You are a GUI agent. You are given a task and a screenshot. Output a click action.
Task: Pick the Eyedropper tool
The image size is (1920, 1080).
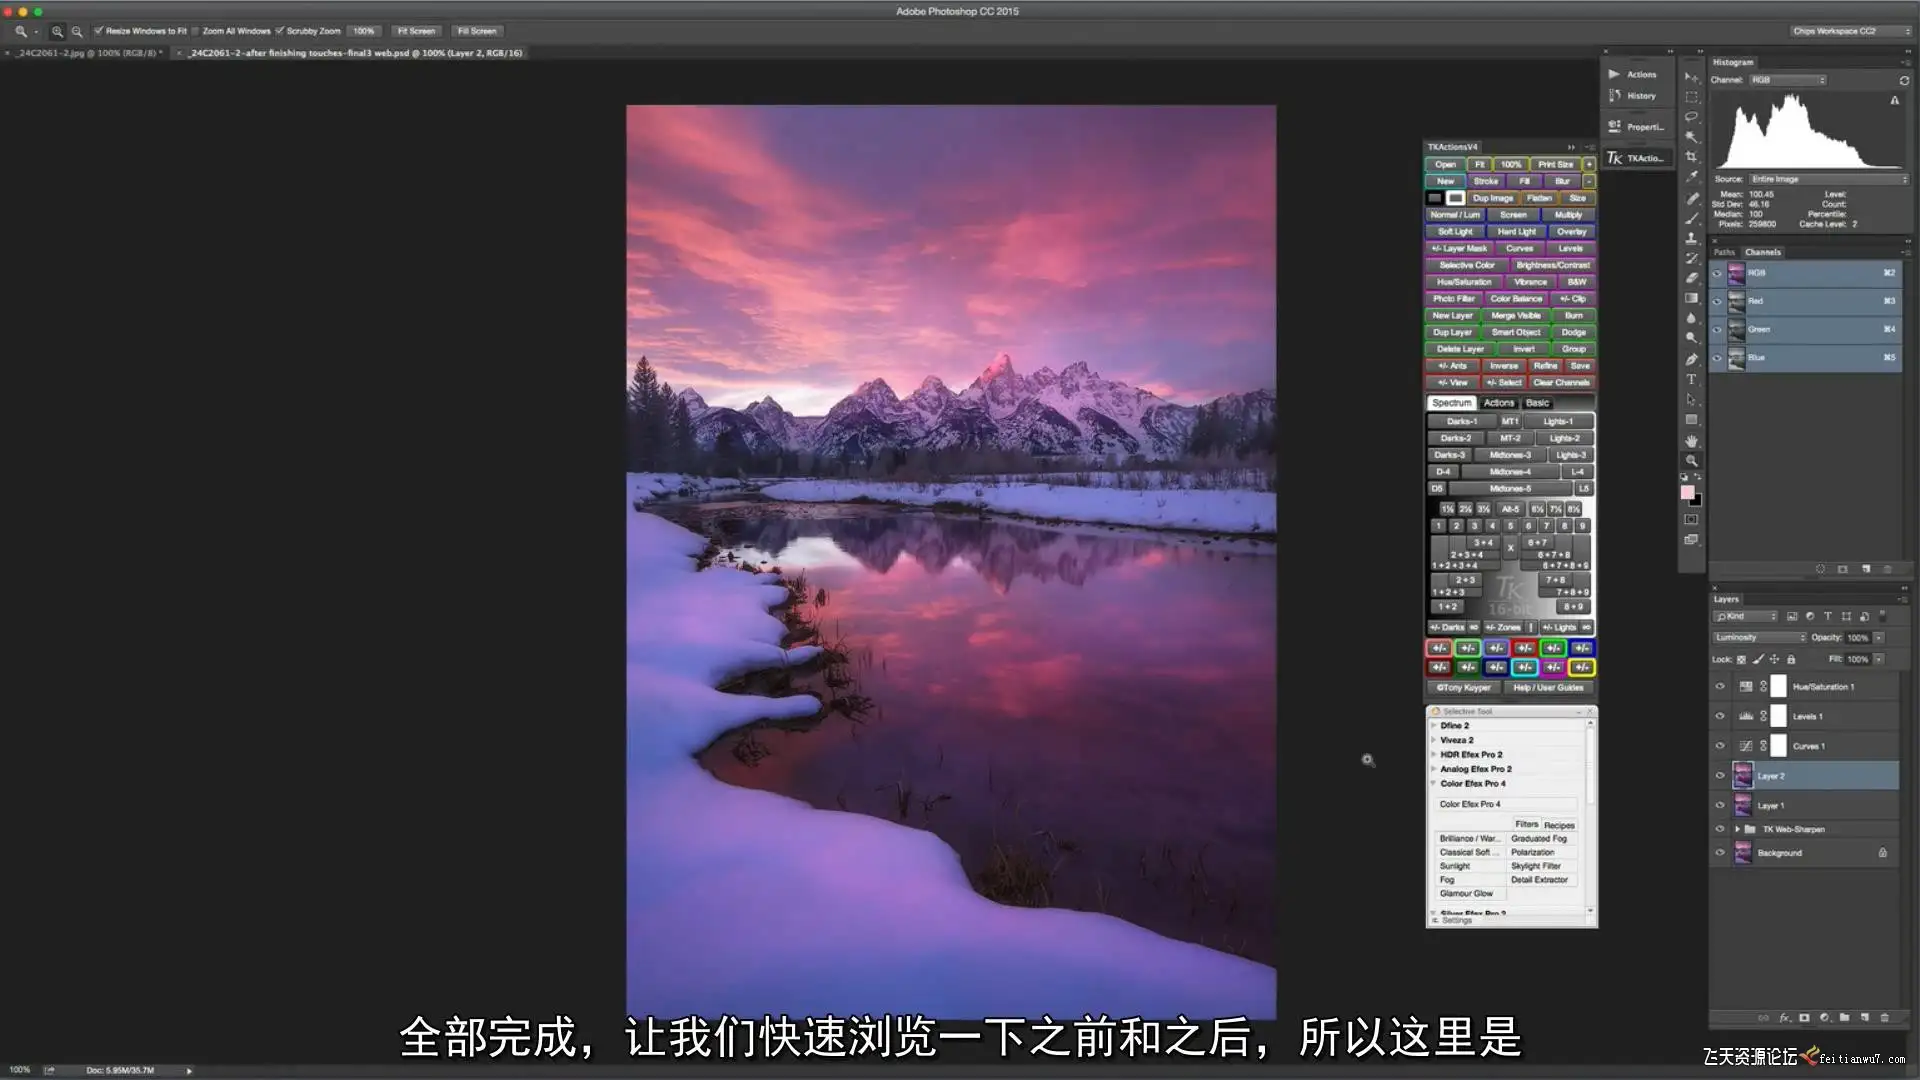pyautogui.click(x=1691, y=177)
